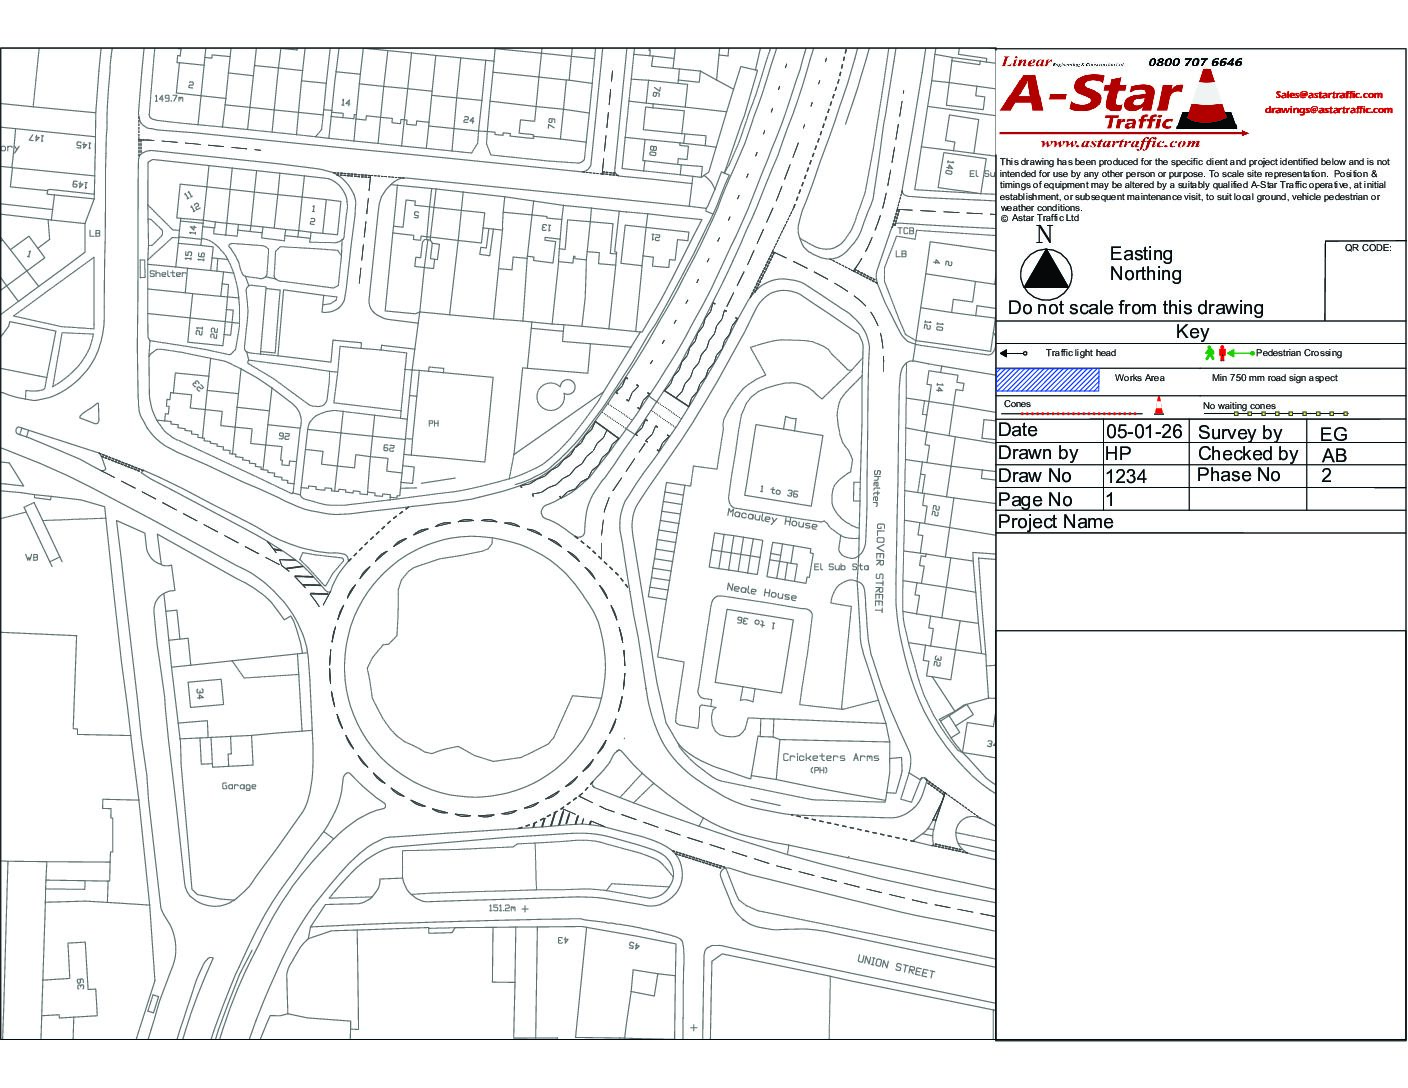Click the blue hatched Works Area swatch
This screenshot has height=1088, width=1408.
[1047, 379]
